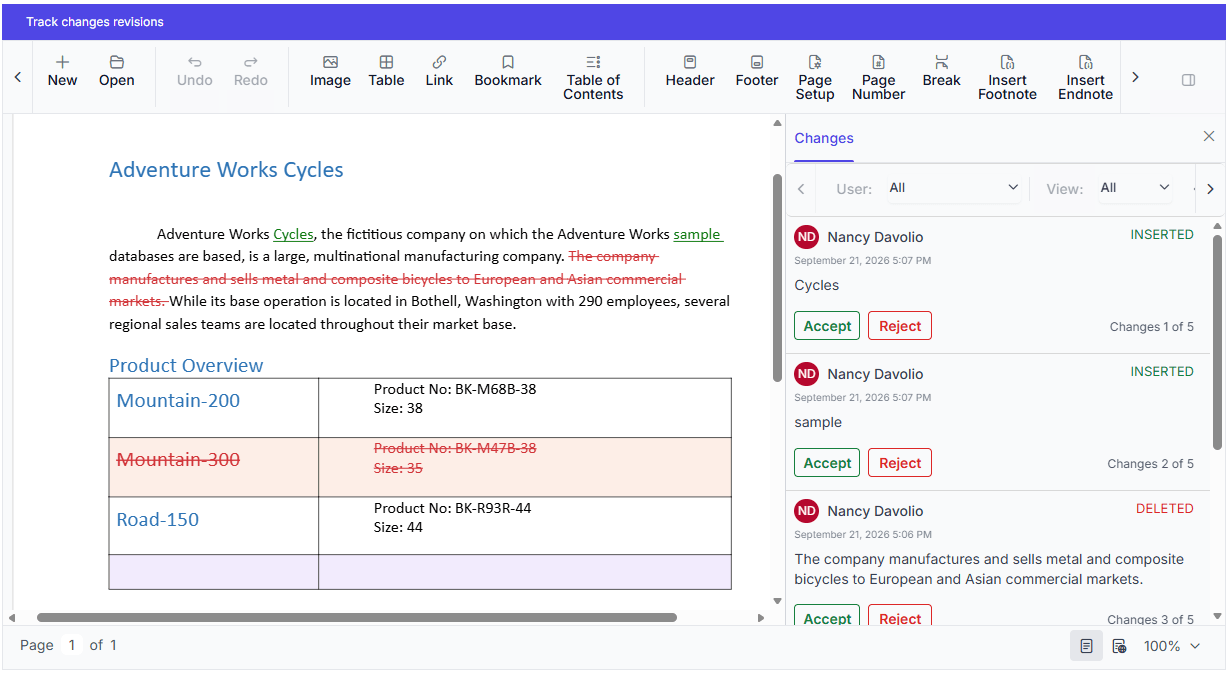Toggle the properties pane icon
This screenshot has height=674, width=1227.
pos(1188,80)
